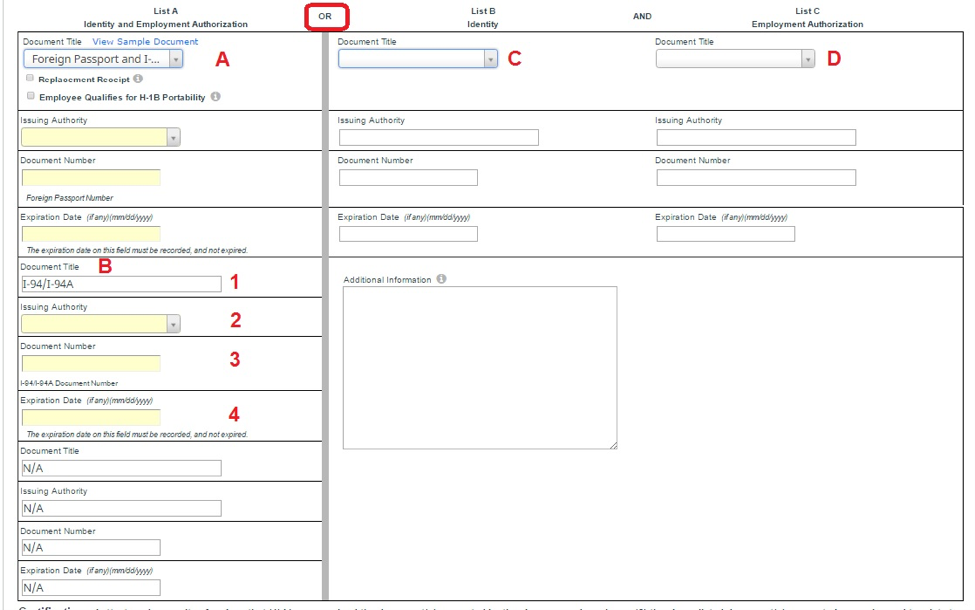
Task: Click List B Expiration Date field
Action: click(408, 234)
